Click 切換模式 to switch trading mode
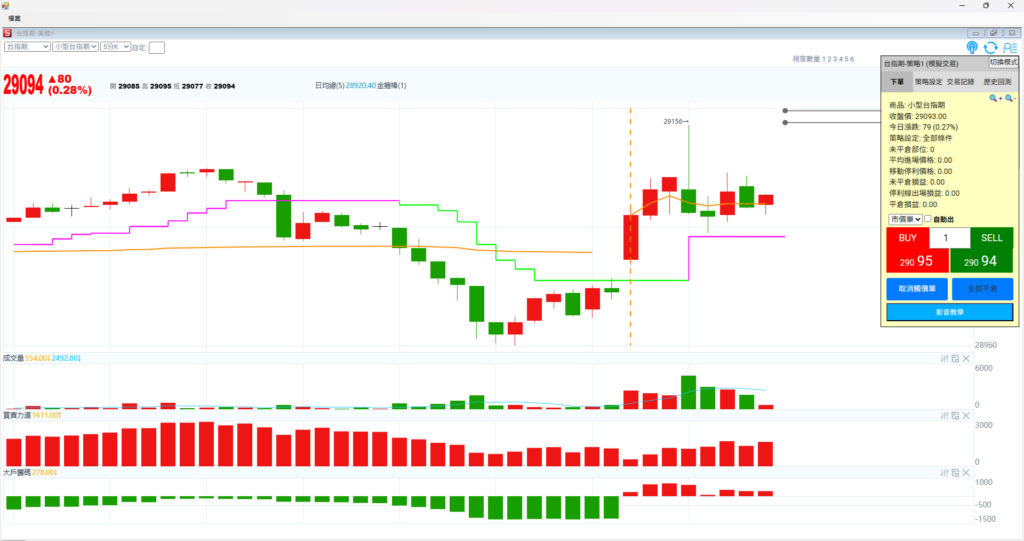The height and width of the screenshot is (541, 1024). tap(1002, 62)
